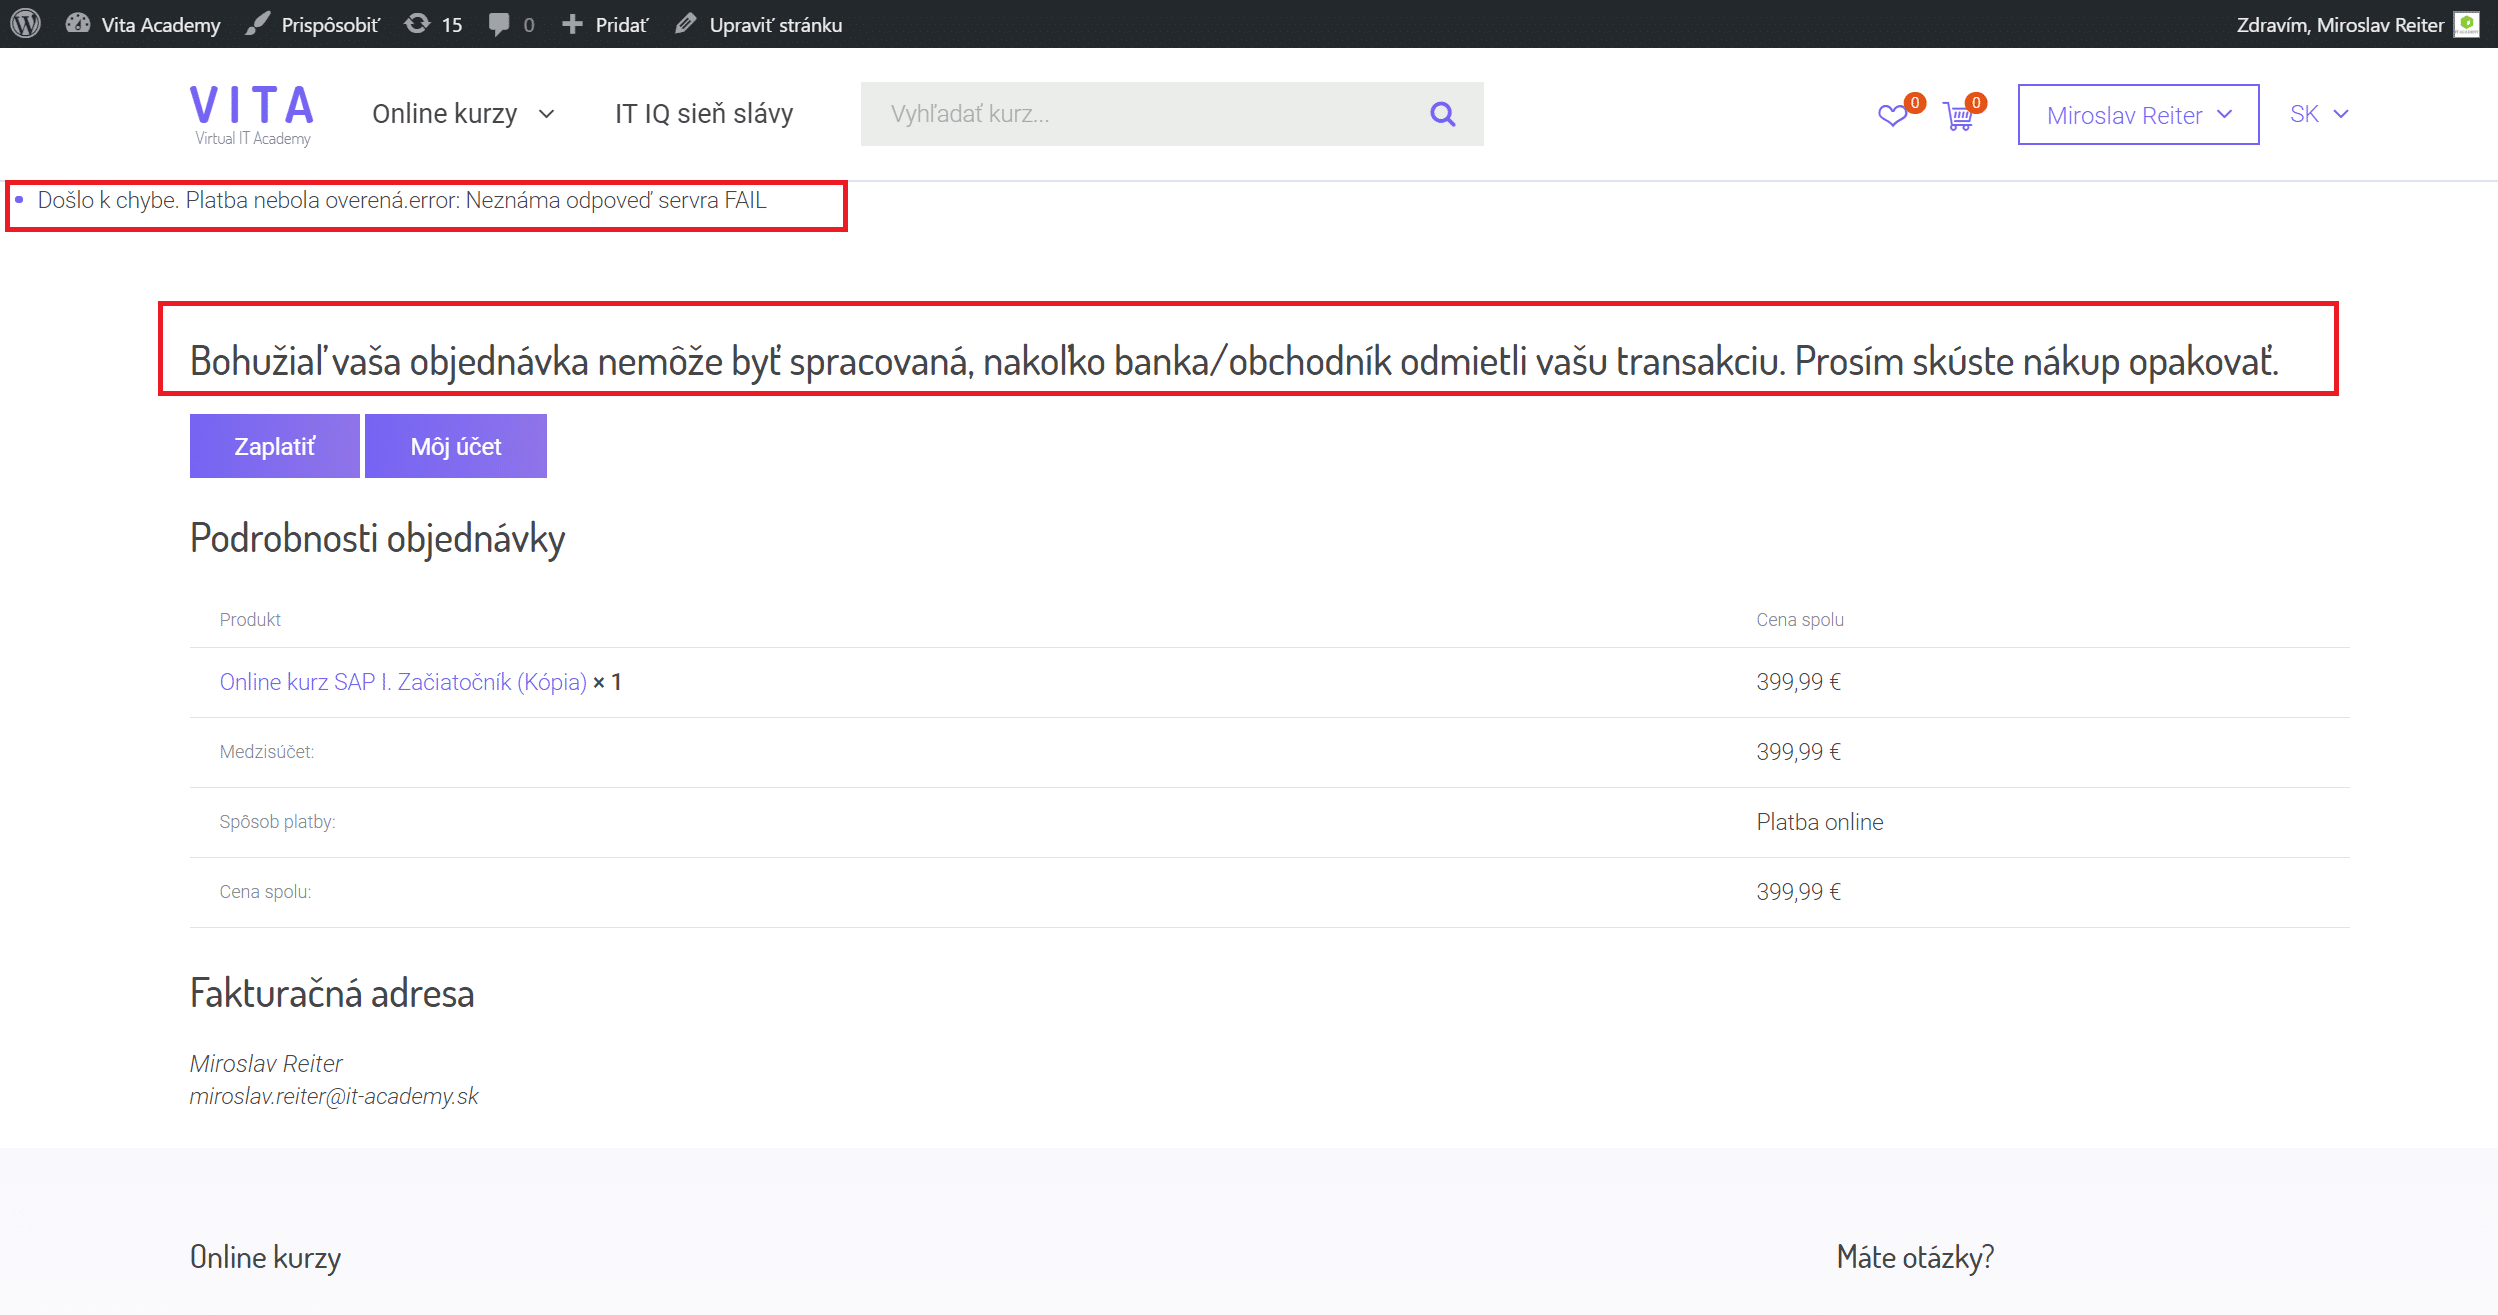Go to VITA Virtual IT Academy homepage logo
Screen dimensions: 2498x1315
point(252,115)
